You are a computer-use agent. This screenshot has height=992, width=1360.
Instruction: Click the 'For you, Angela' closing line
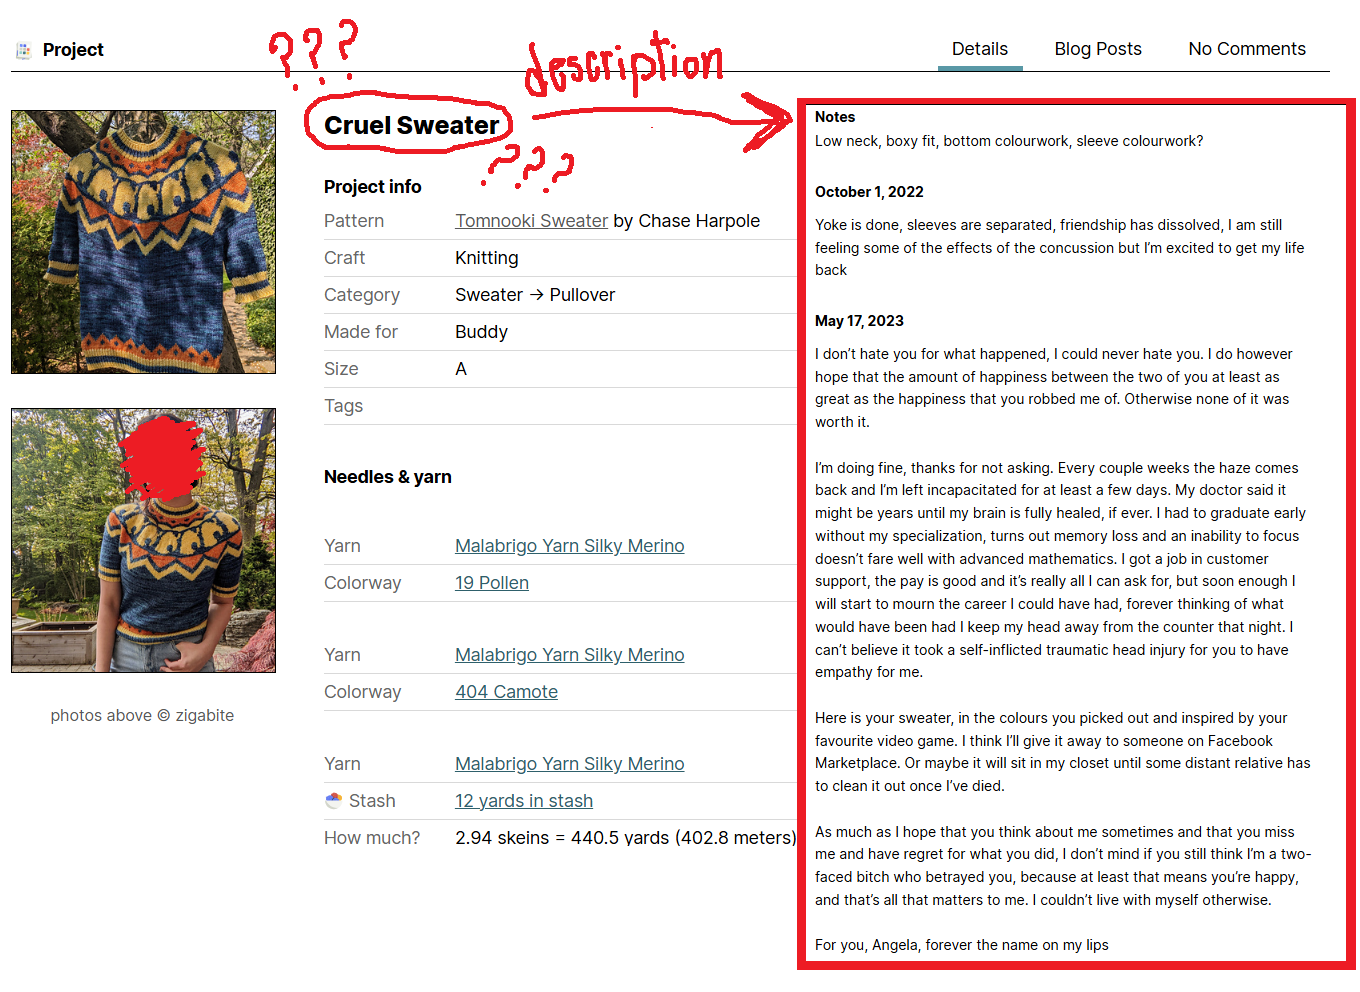point(962,945)
